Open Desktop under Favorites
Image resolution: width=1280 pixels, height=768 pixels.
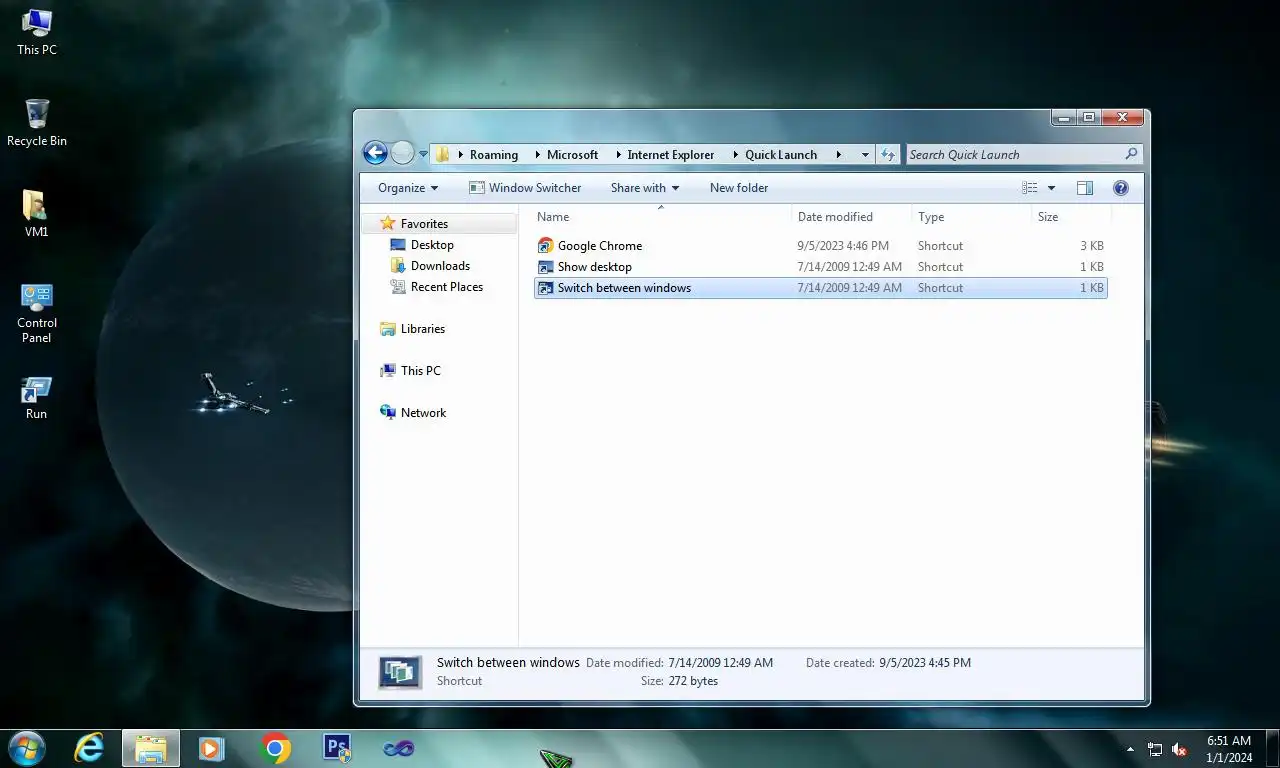tap(432, 245)
